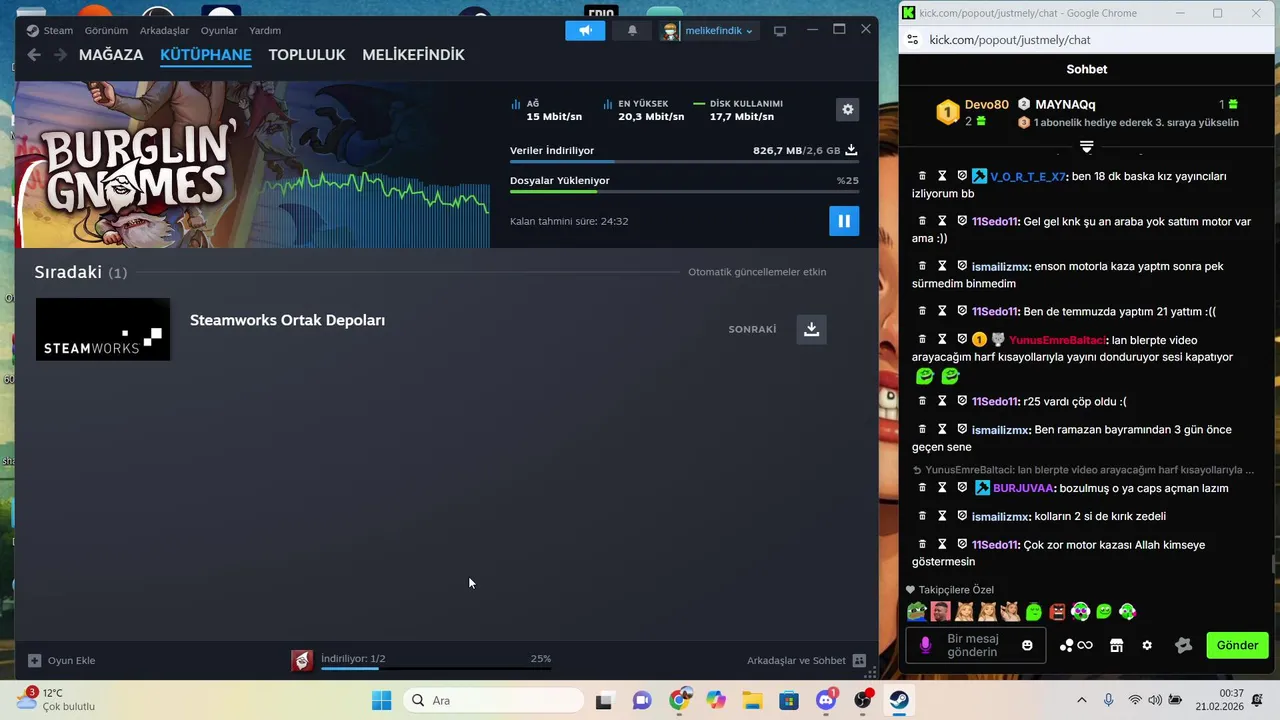1280x720 pixels.
Task: Open the Steam menu
Action: click(50, 31)
